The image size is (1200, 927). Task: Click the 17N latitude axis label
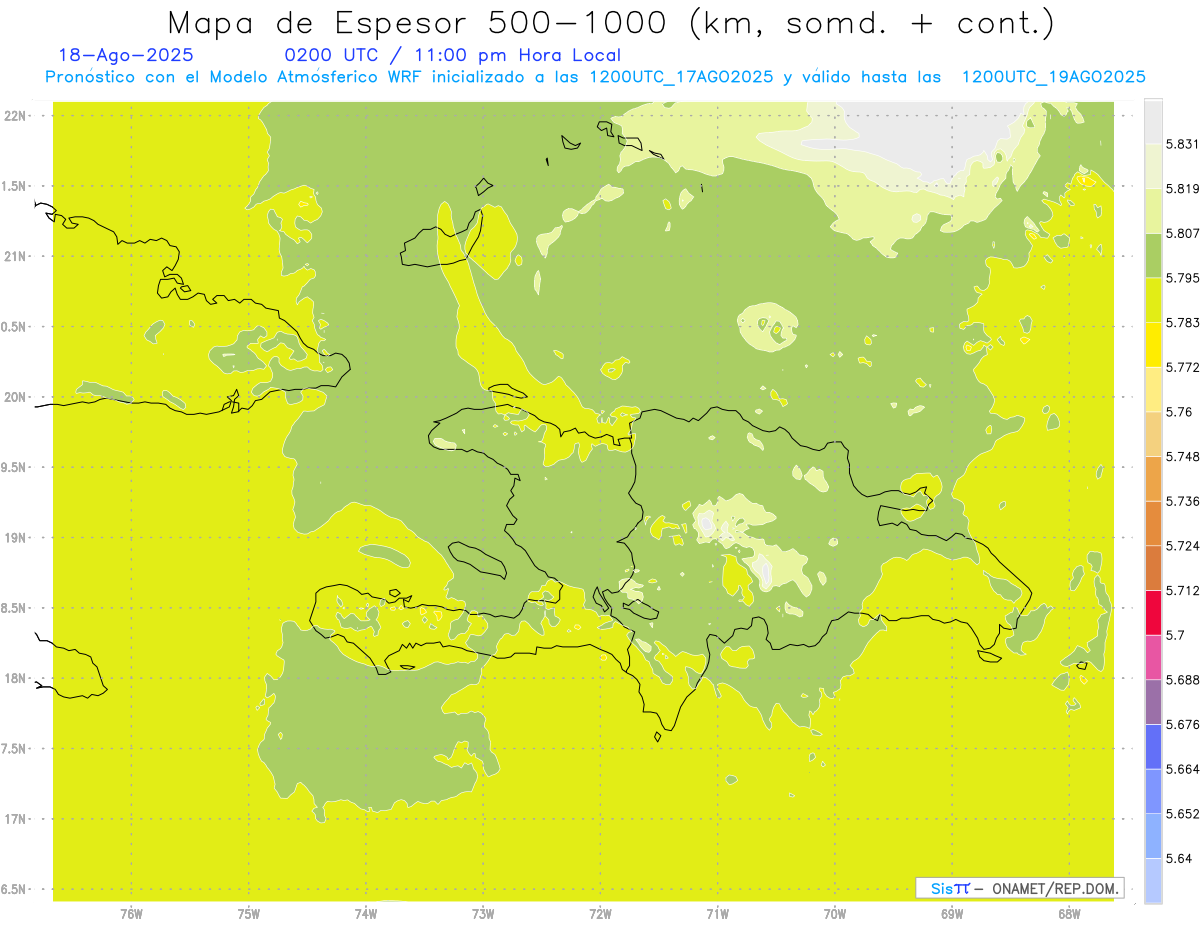pos(16,819)
